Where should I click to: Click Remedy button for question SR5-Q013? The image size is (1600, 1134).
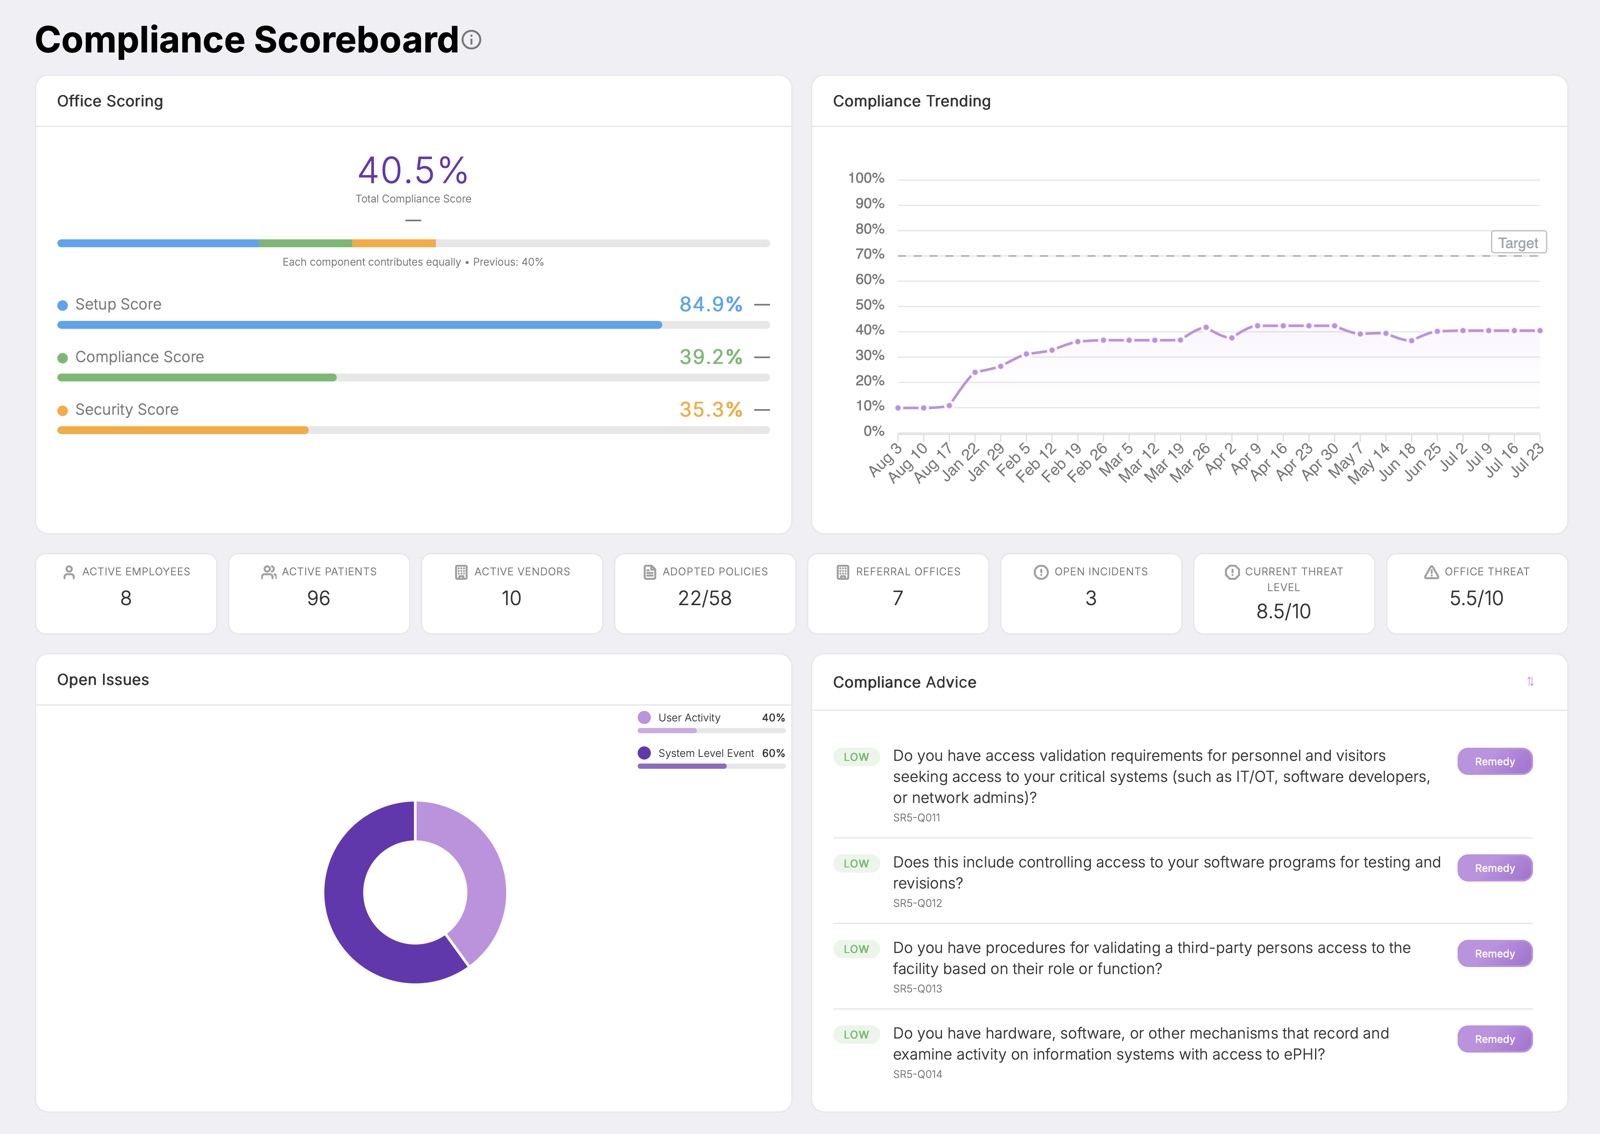pyautogui.click(x=1495, y=954)
